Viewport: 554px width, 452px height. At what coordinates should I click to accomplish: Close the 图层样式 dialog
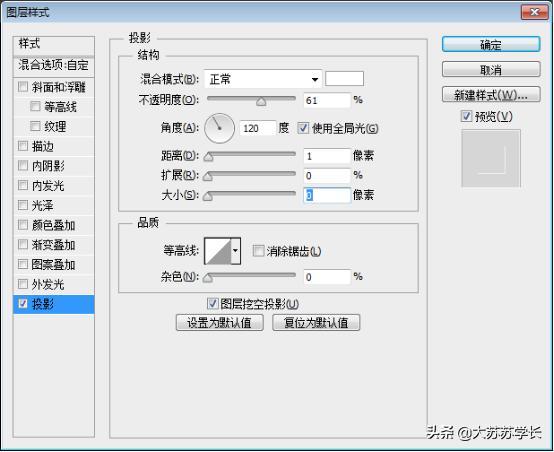535,13
